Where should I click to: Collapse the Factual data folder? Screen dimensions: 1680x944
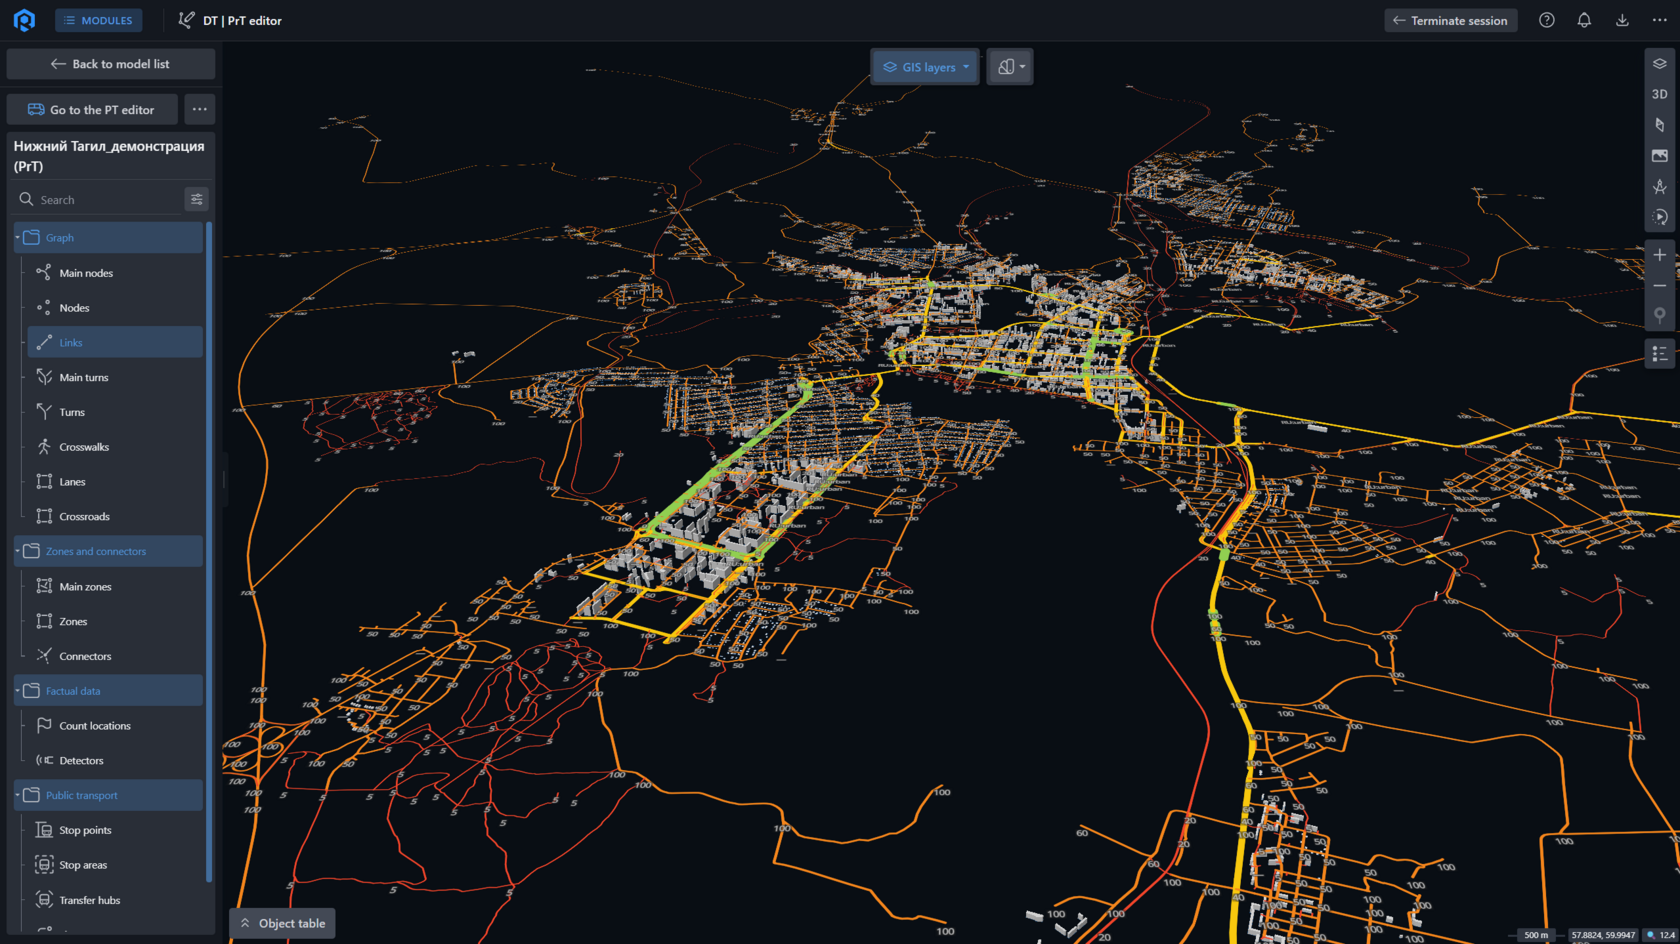17,691
